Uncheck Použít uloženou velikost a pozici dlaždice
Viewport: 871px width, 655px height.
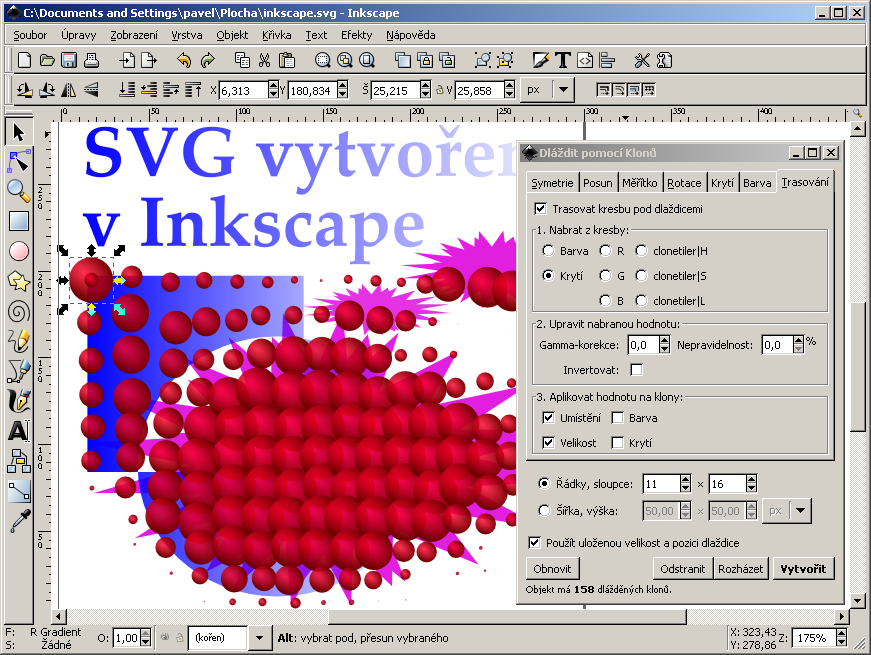[534, 543]
